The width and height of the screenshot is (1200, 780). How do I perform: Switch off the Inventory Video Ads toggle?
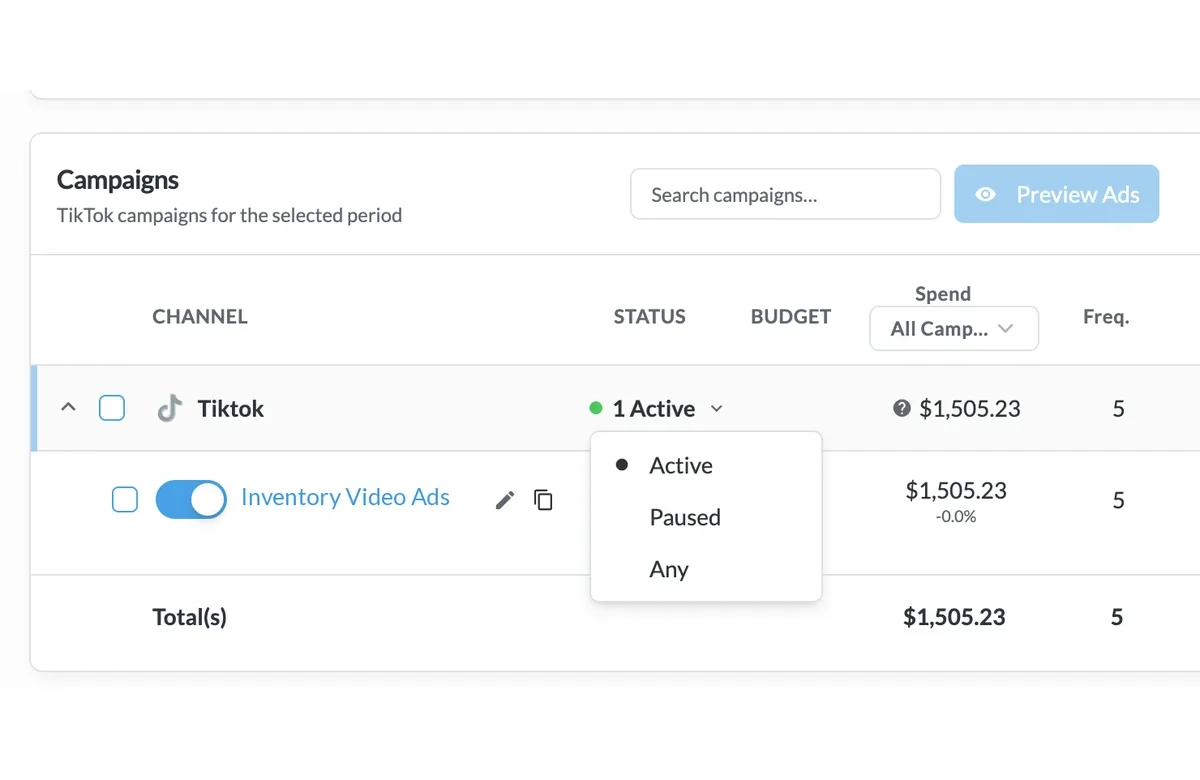tap(191, 499)
